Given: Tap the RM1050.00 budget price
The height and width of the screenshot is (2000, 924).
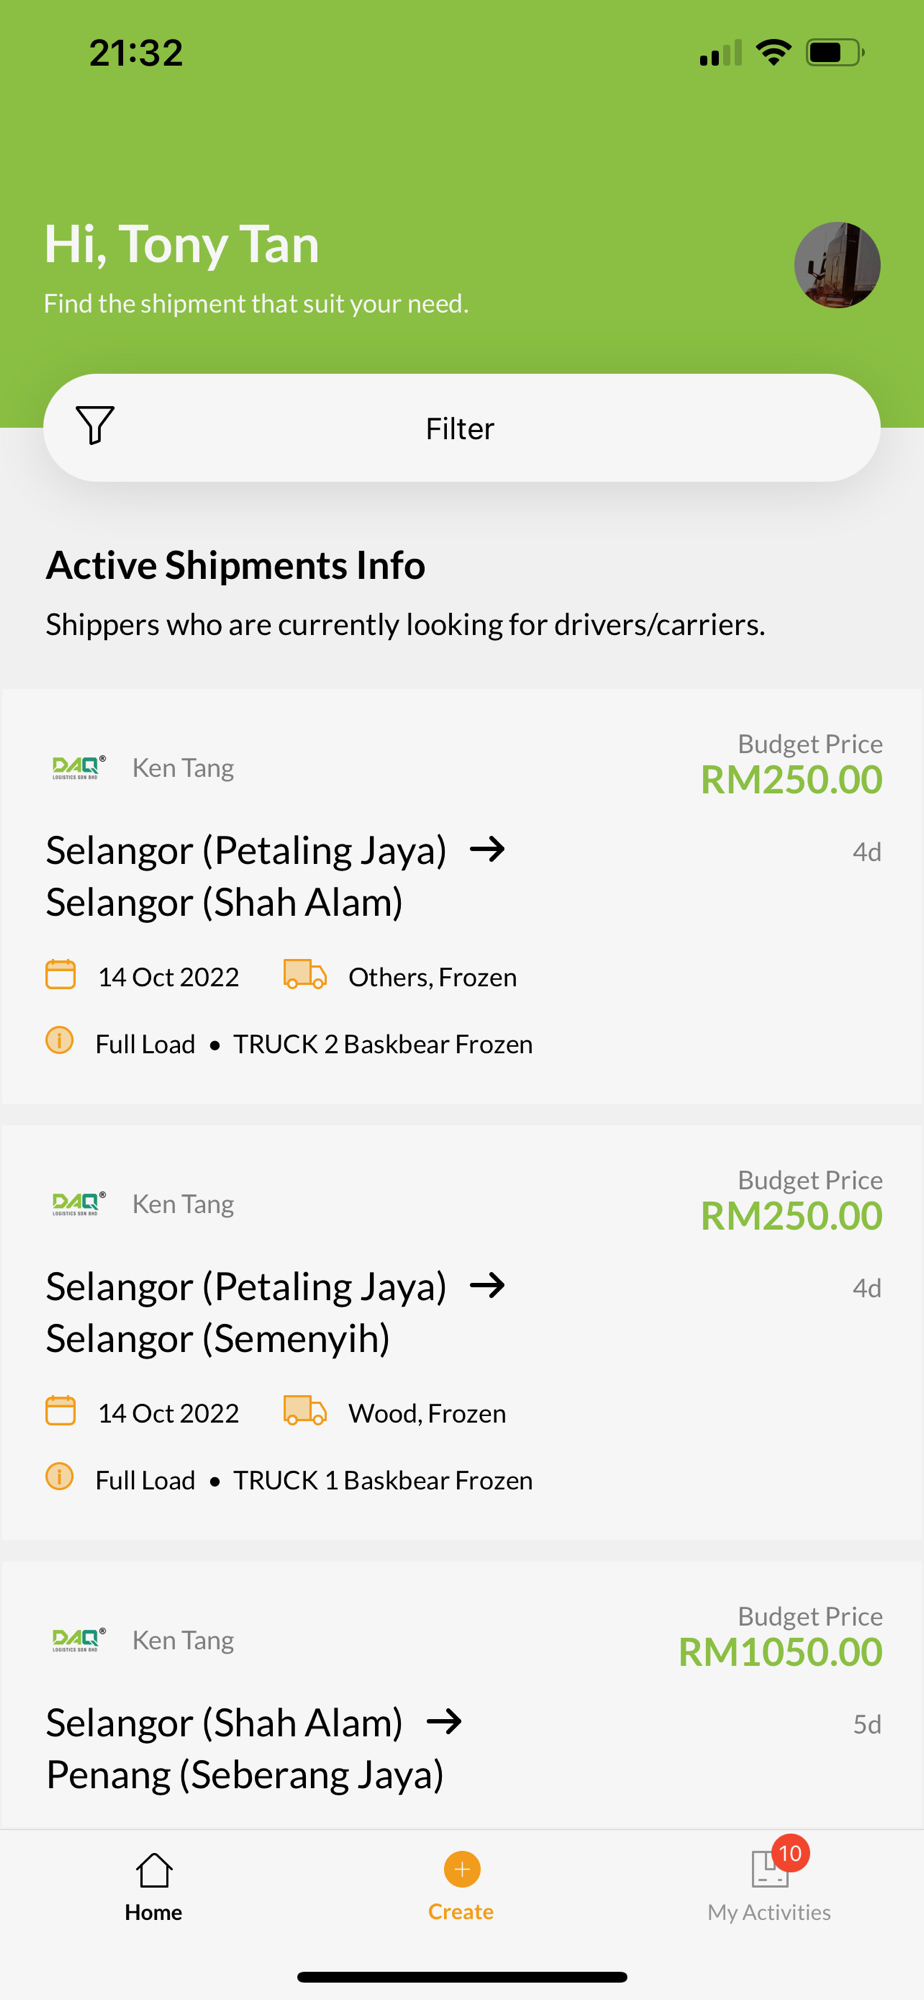Looking at the screenshot, I should tap(780, 1652).
